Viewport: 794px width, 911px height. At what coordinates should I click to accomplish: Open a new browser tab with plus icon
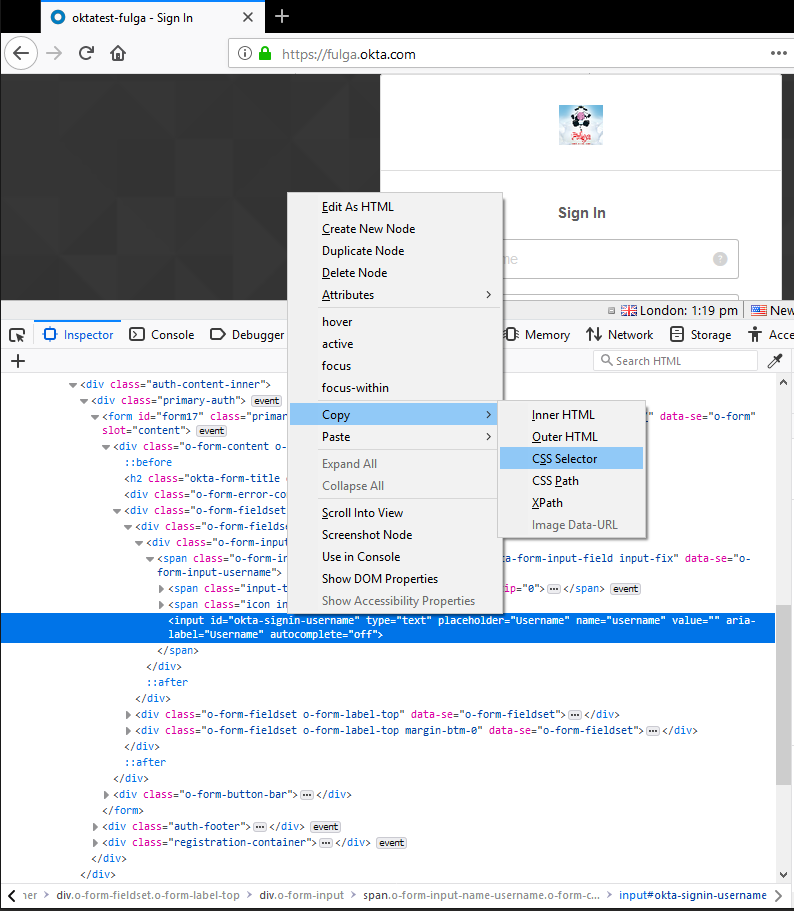pos(282,16)
